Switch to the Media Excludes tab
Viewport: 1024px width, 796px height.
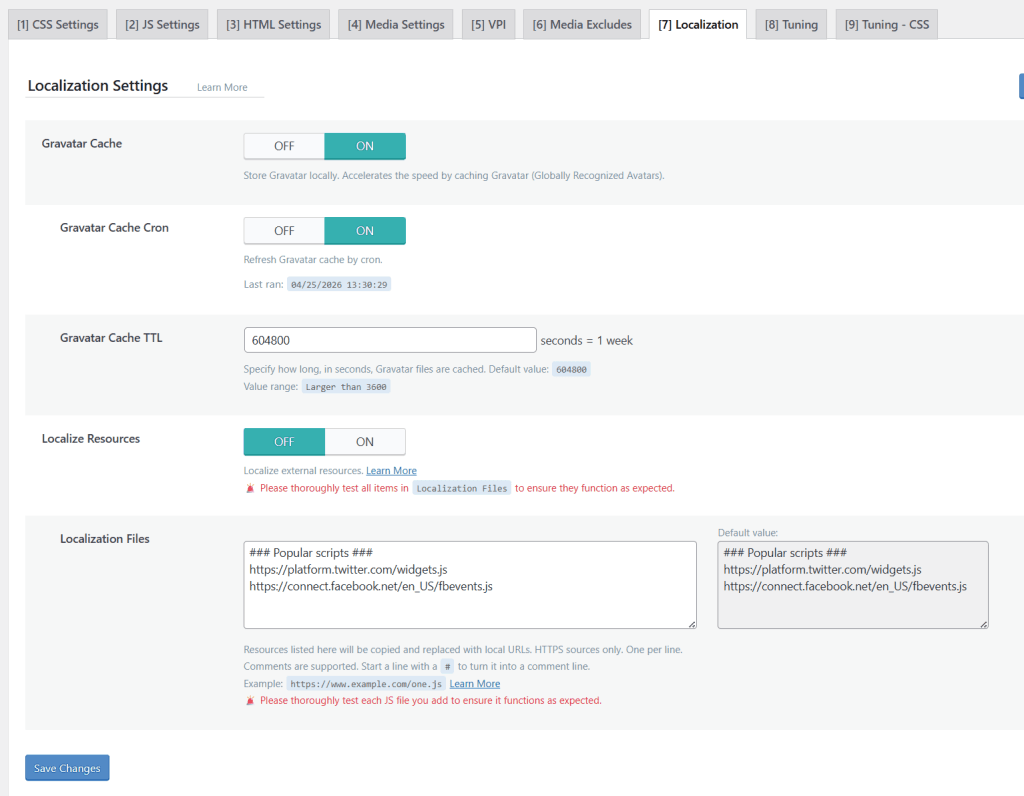[581, 24]
